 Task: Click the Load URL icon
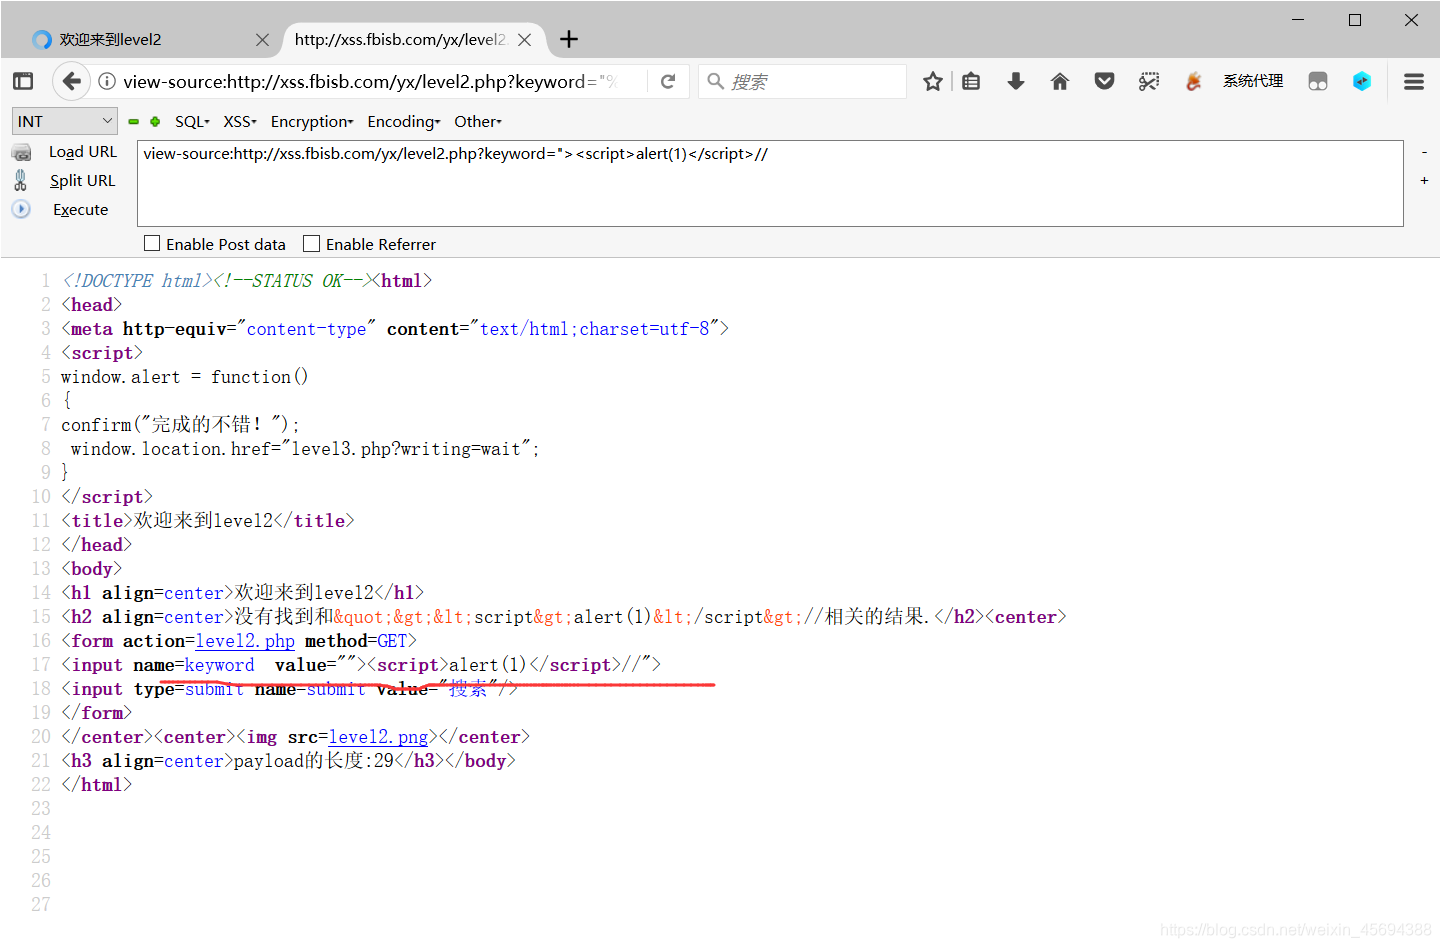(21, 152)
